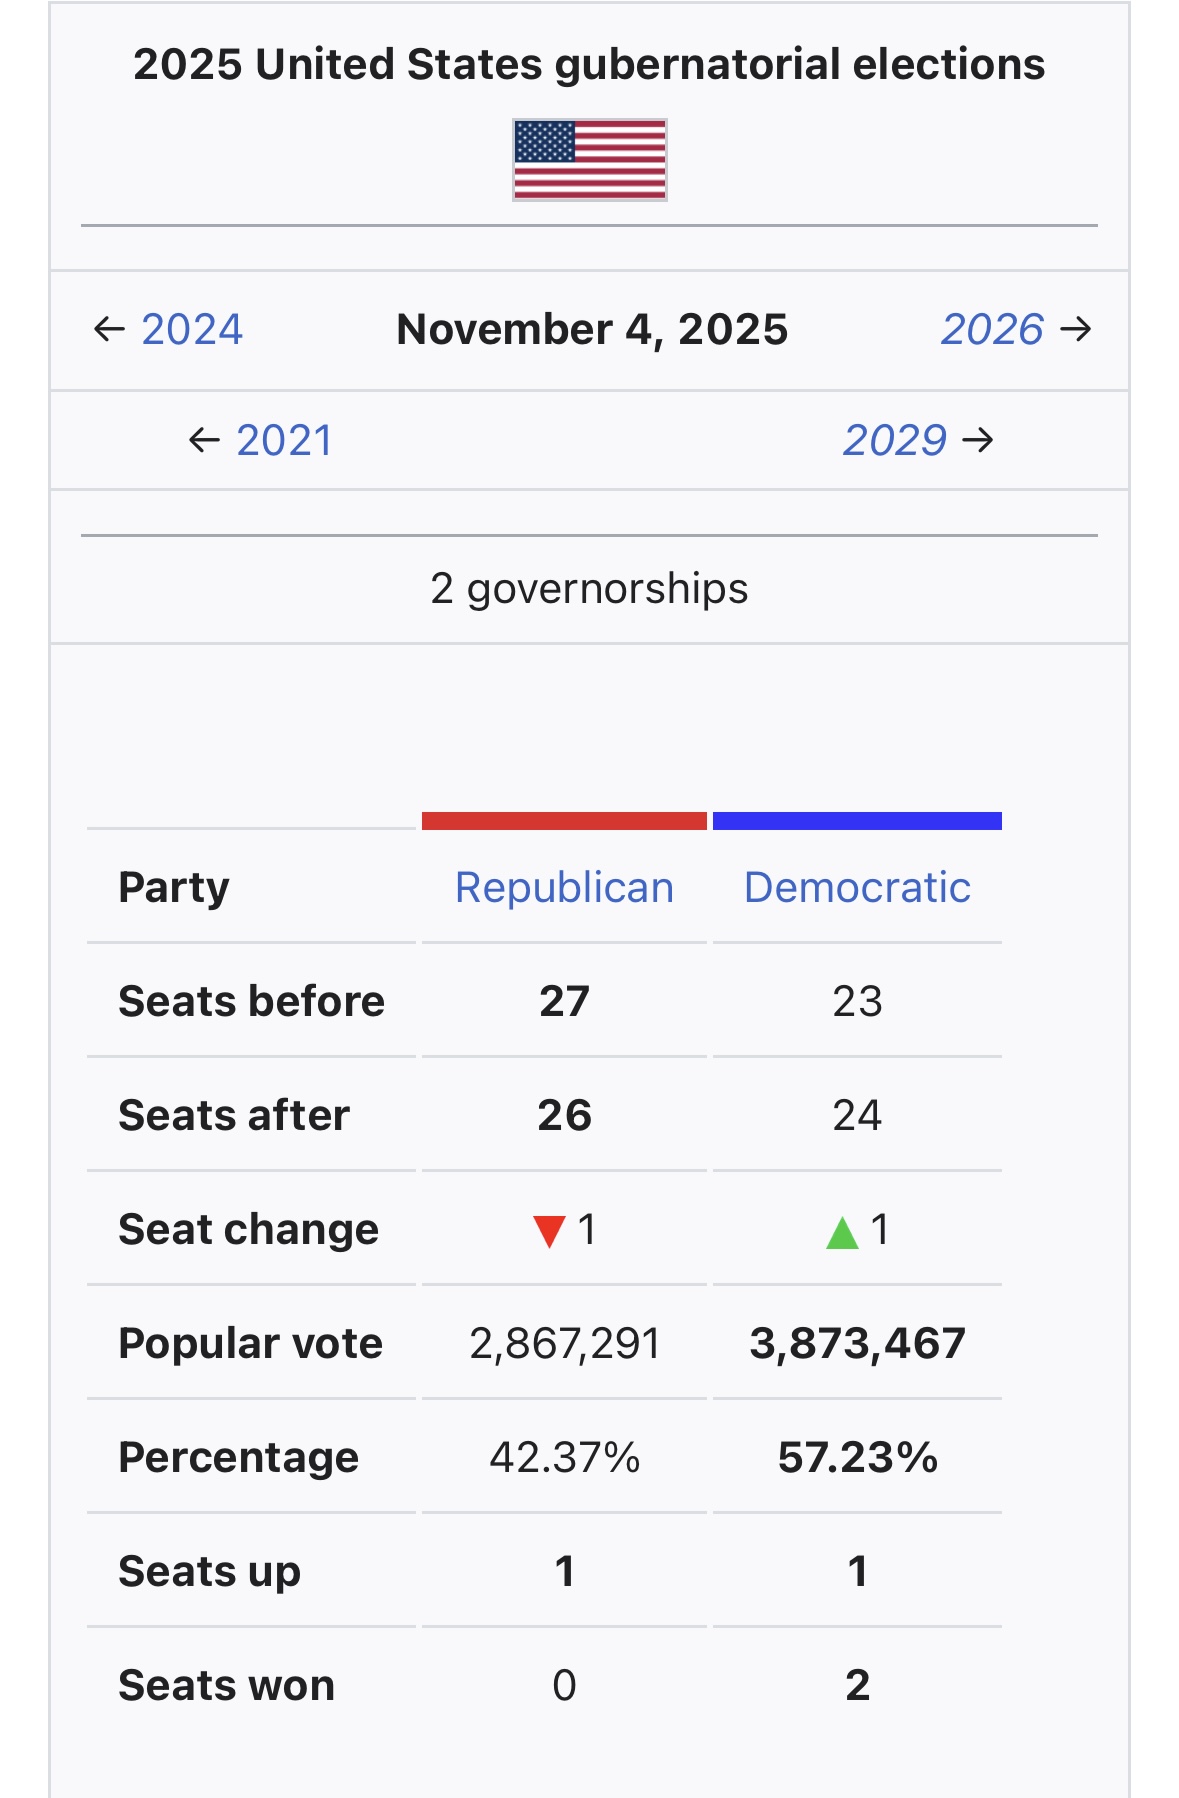Open the 2021 gubernatorial elections link
Screen dimensions: 1179x1798
pyautogui.click(x=284, y=440)
